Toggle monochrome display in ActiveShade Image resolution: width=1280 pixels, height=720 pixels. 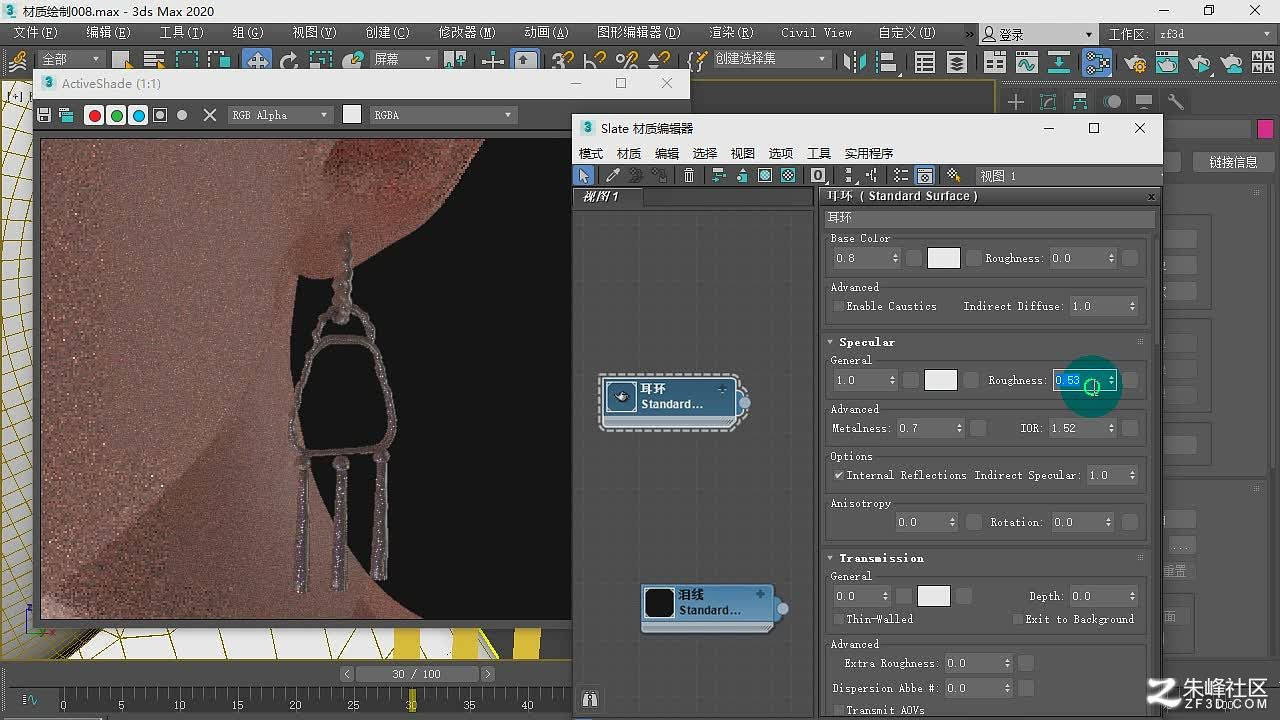pyautogui.click(x=182, y=115)
